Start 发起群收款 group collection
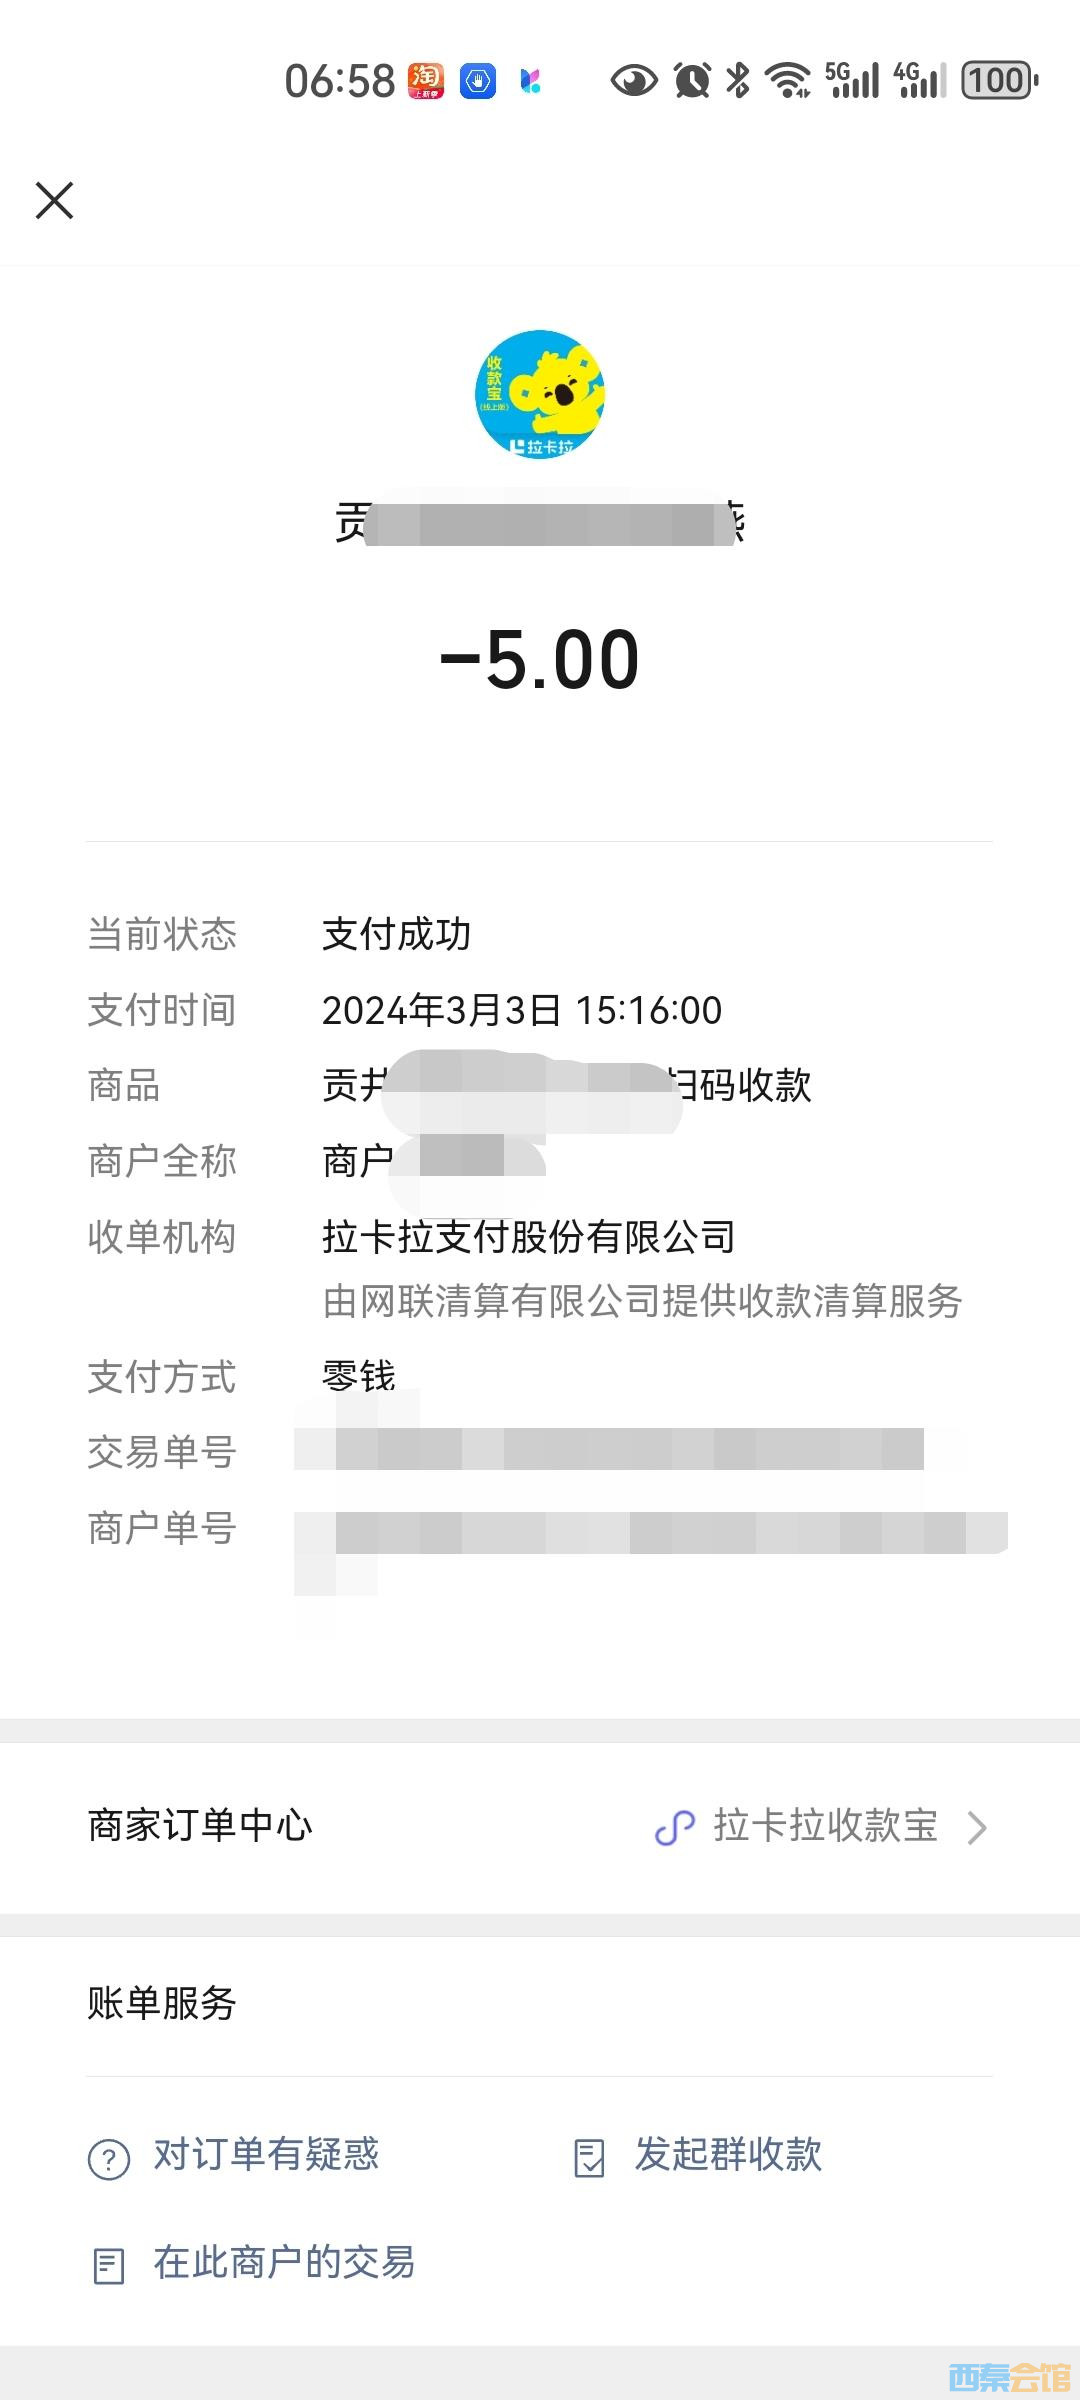Image resolution: width=1080 pixels, height=2400 pixels. (728, 2155)
